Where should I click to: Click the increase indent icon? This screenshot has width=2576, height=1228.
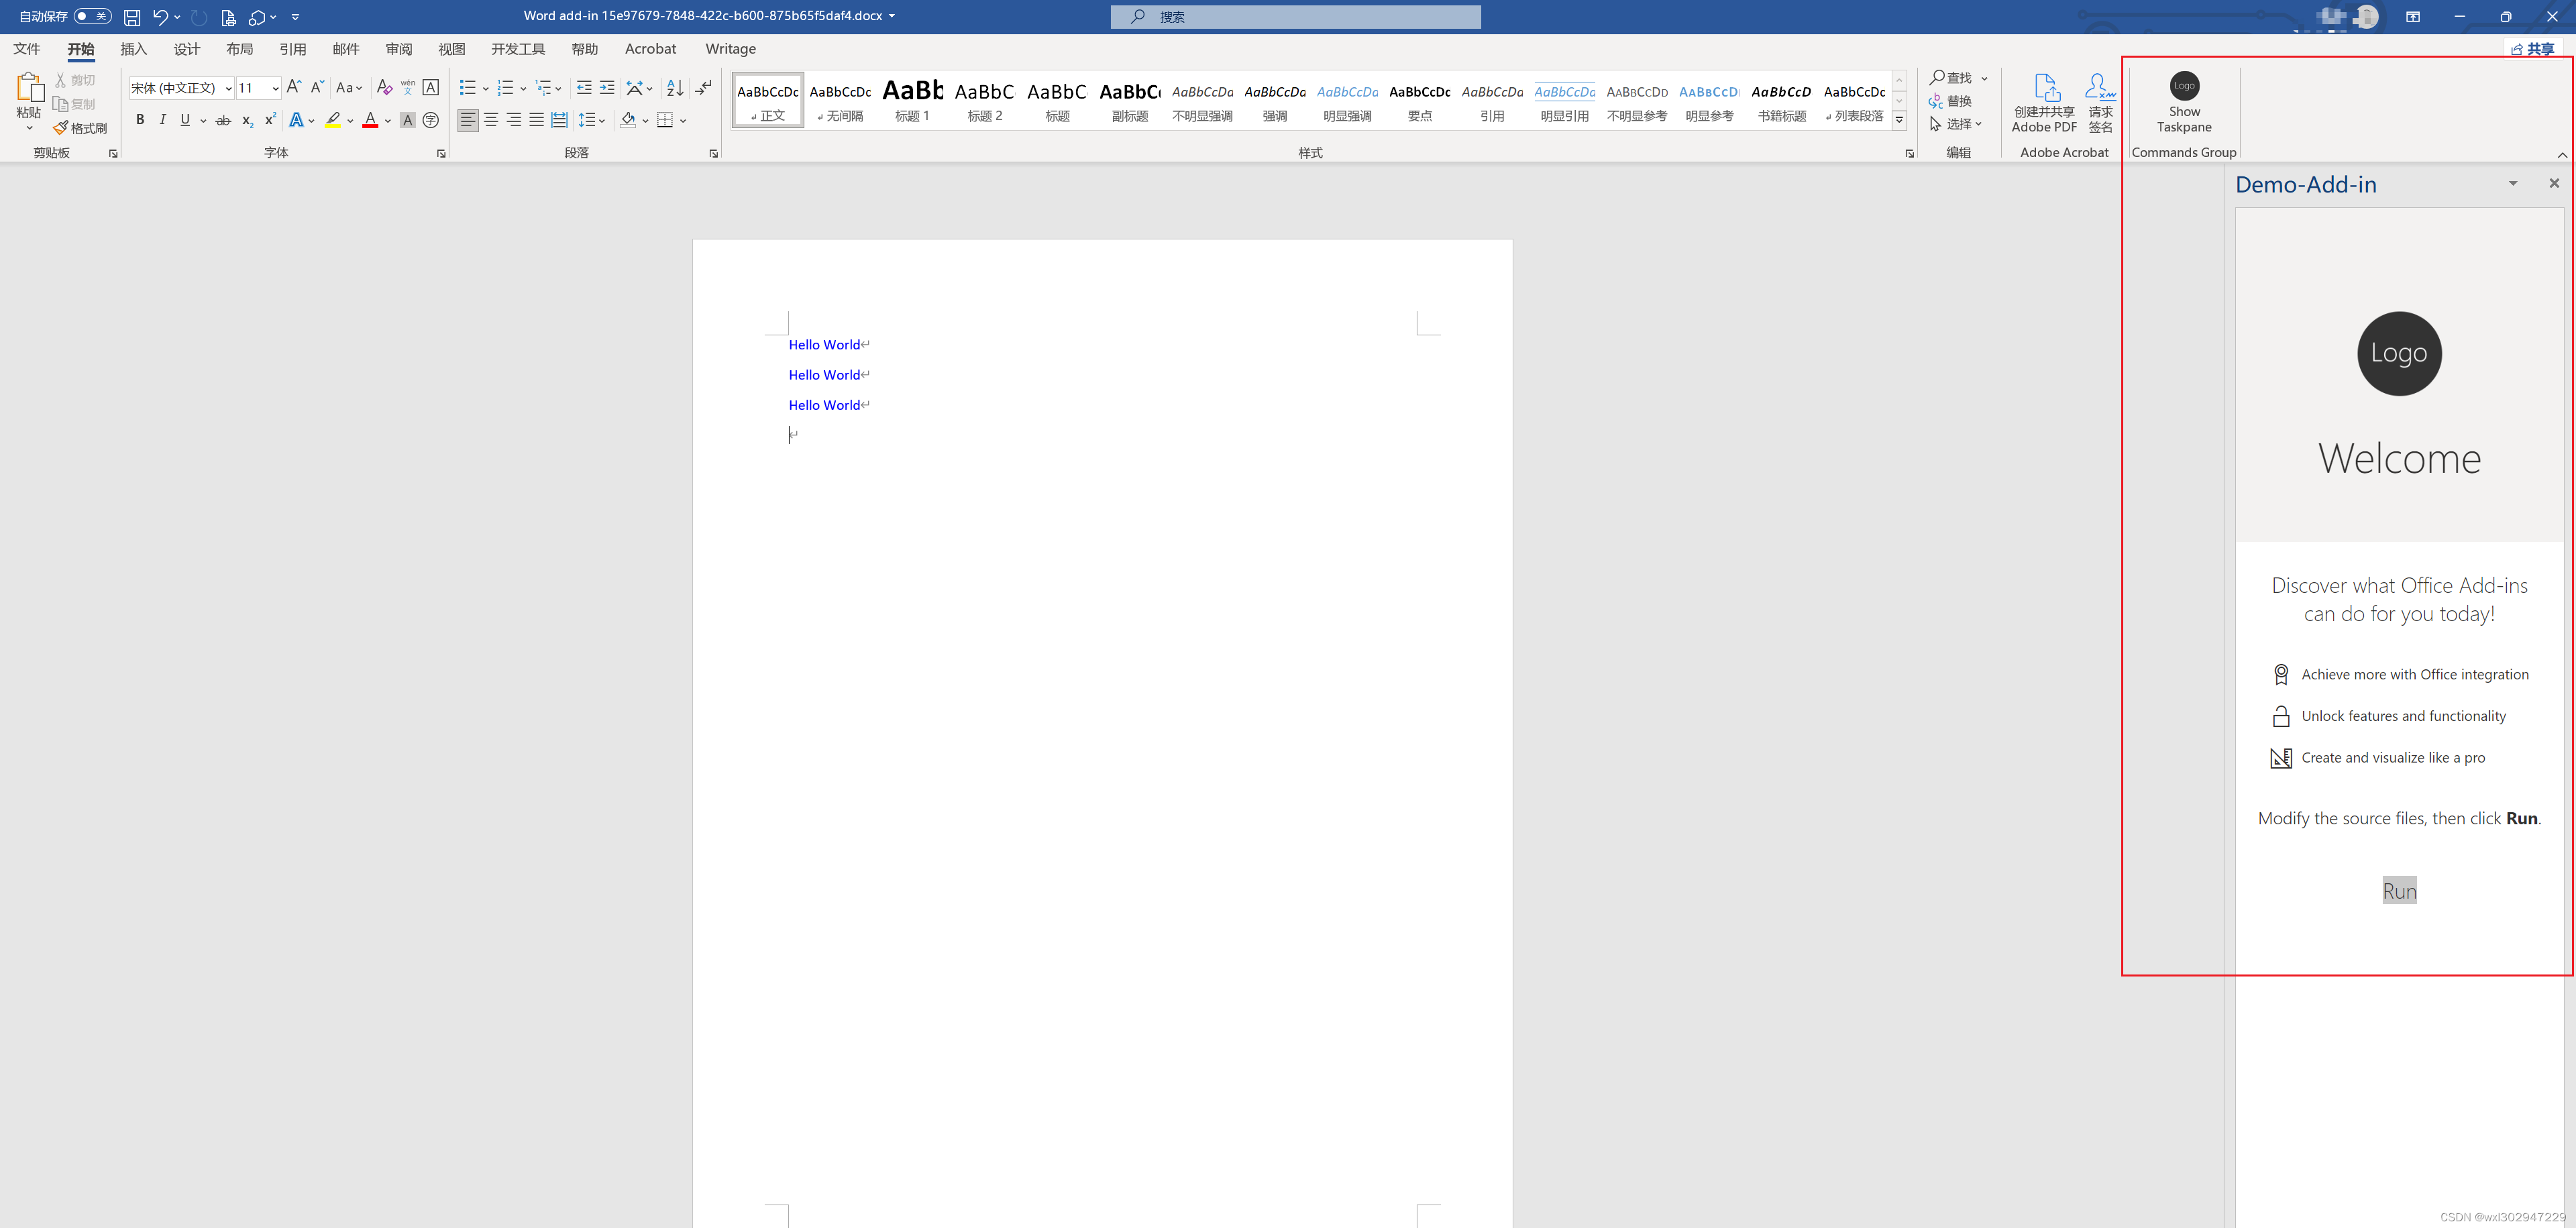[x=607, y=88]
